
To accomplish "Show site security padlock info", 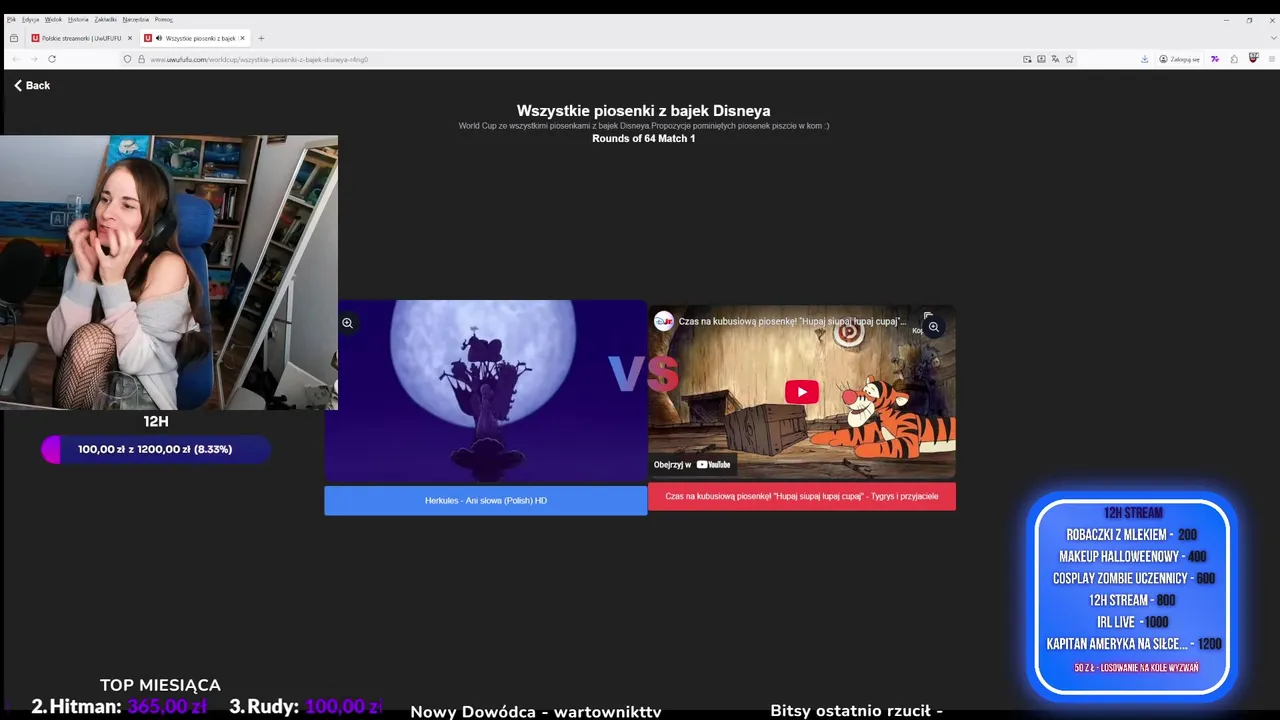I will pos(141,59).
